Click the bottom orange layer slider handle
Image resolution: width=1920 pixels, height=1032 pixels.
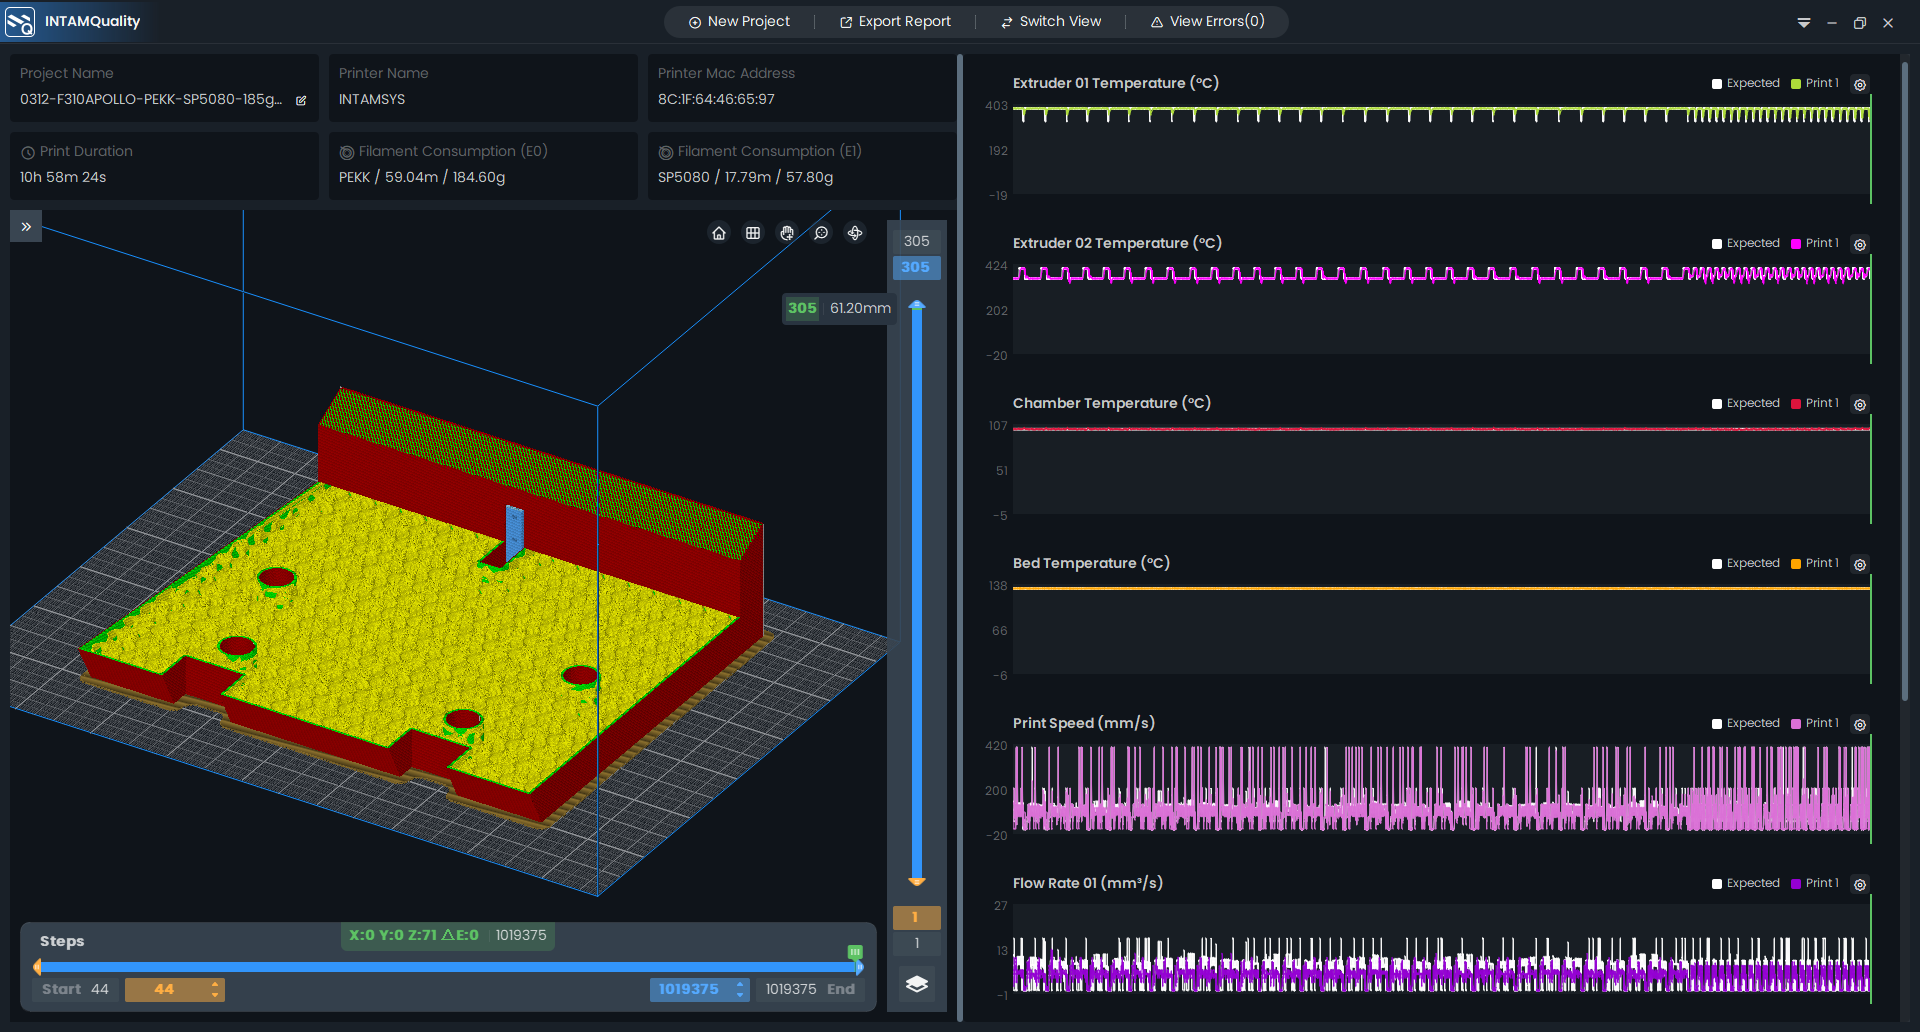pos(917,881)
